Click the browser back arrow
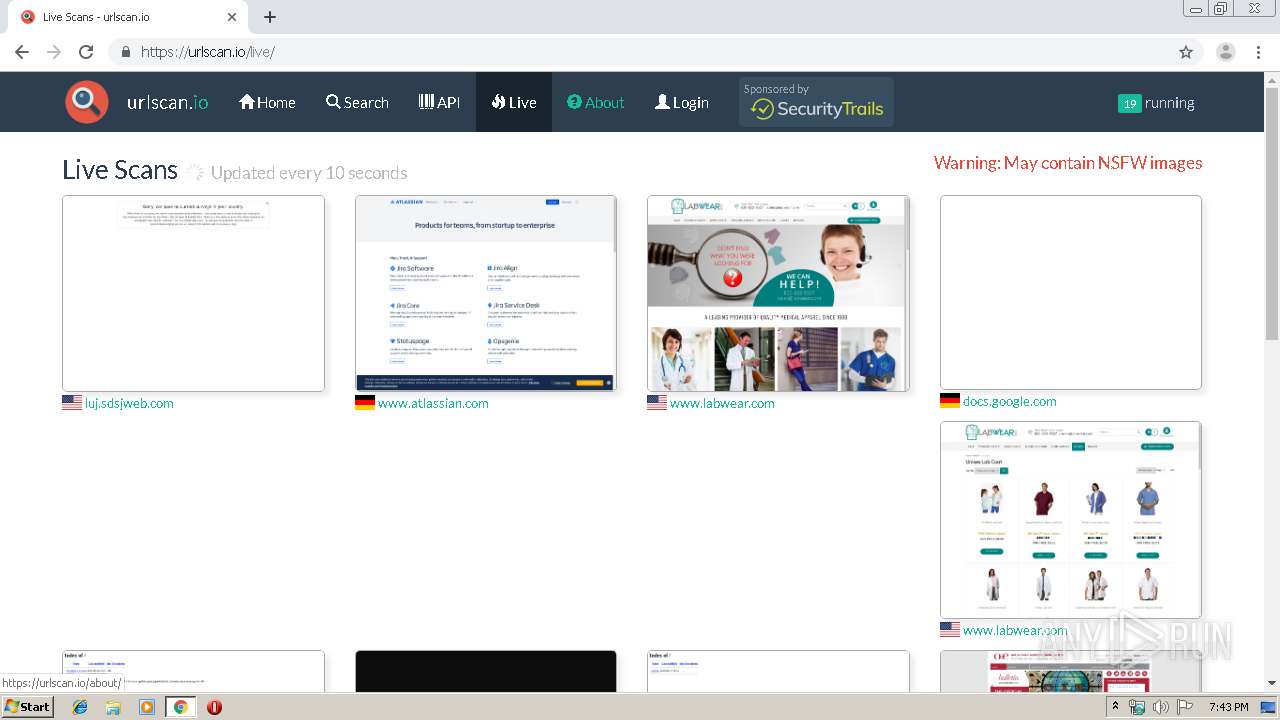Screen dimensions: 1280x720 tap(22, 52)
